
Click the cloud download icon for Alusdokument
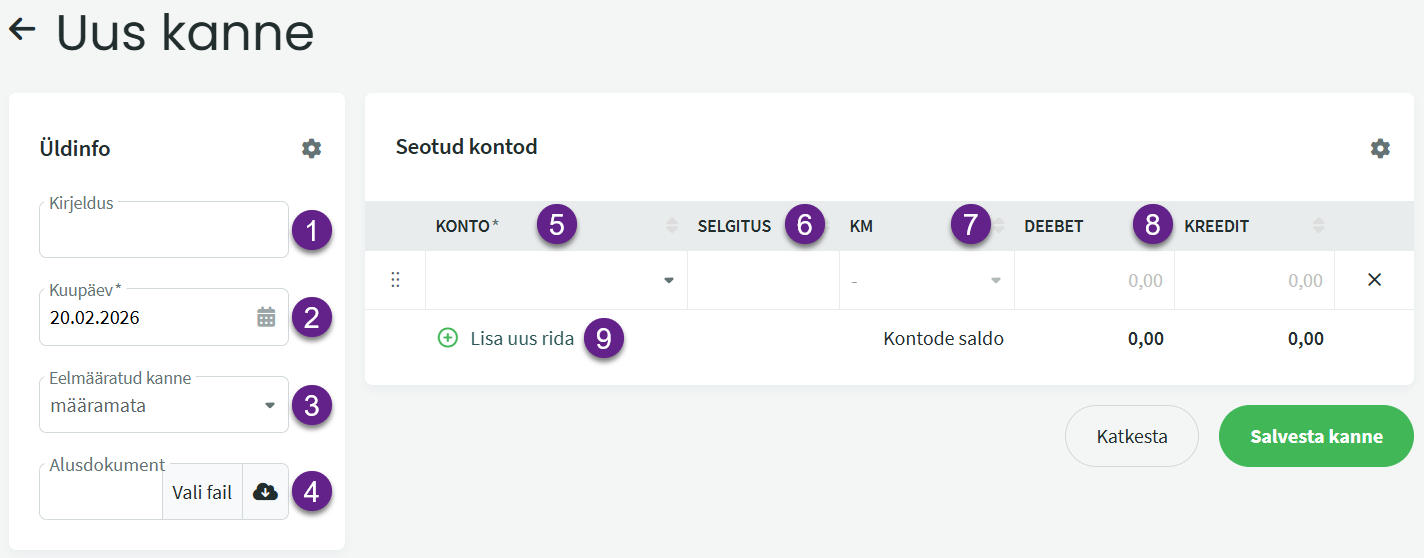coord(265,492)
